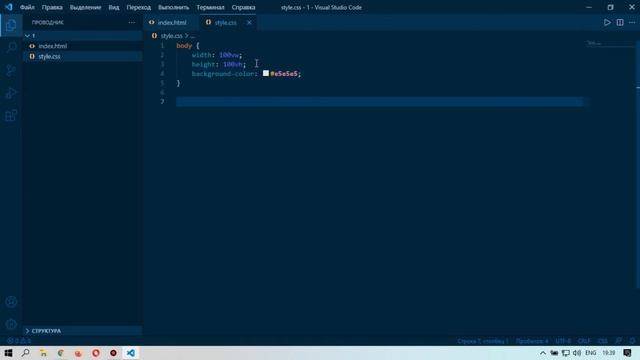Screen dimensions: 640x360
Task: Split the editor to the right
Action: (x=620, y=22)
